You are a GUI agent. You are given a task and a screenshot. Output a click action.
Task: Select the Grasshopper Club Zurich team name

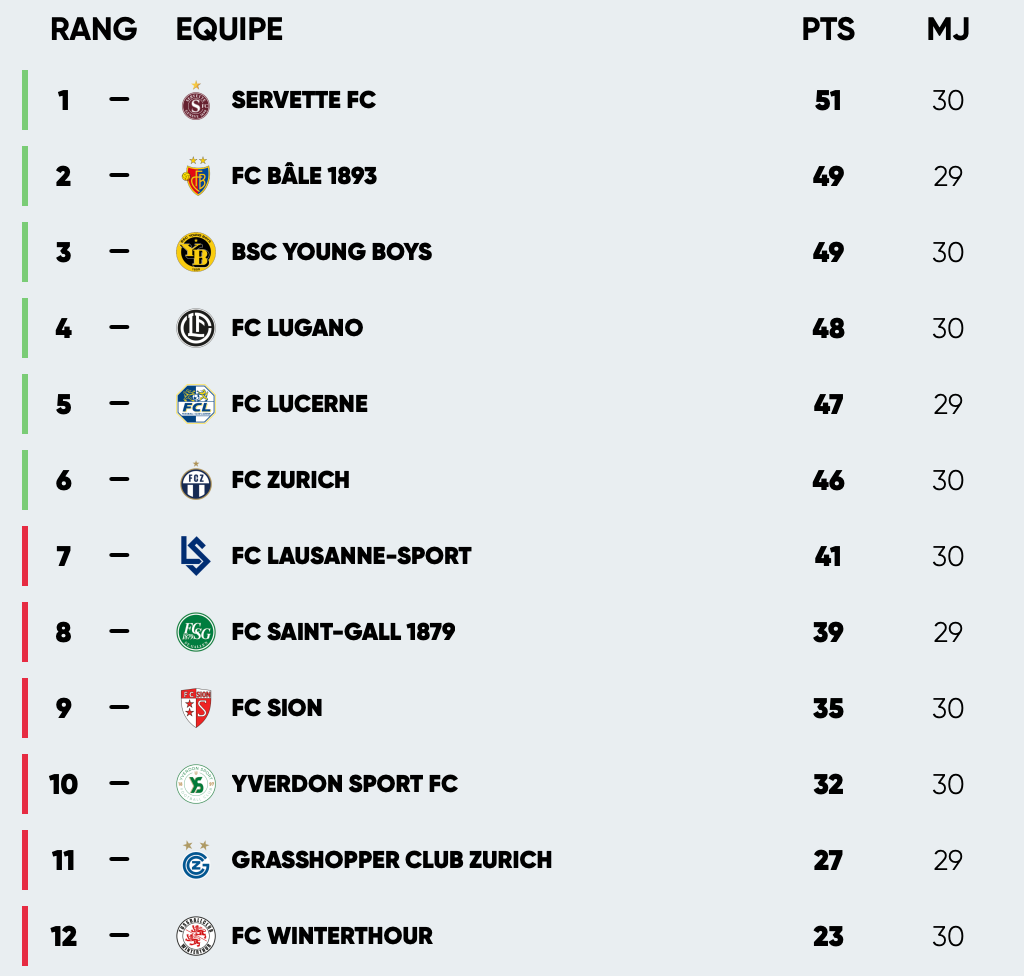(391, 860)
